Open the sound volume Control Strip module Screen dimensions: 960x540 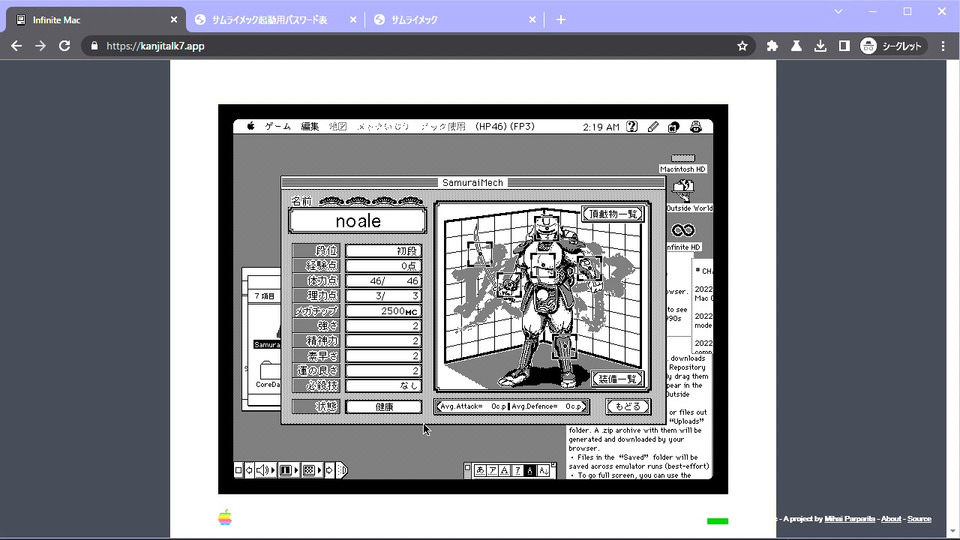point(264,470)
